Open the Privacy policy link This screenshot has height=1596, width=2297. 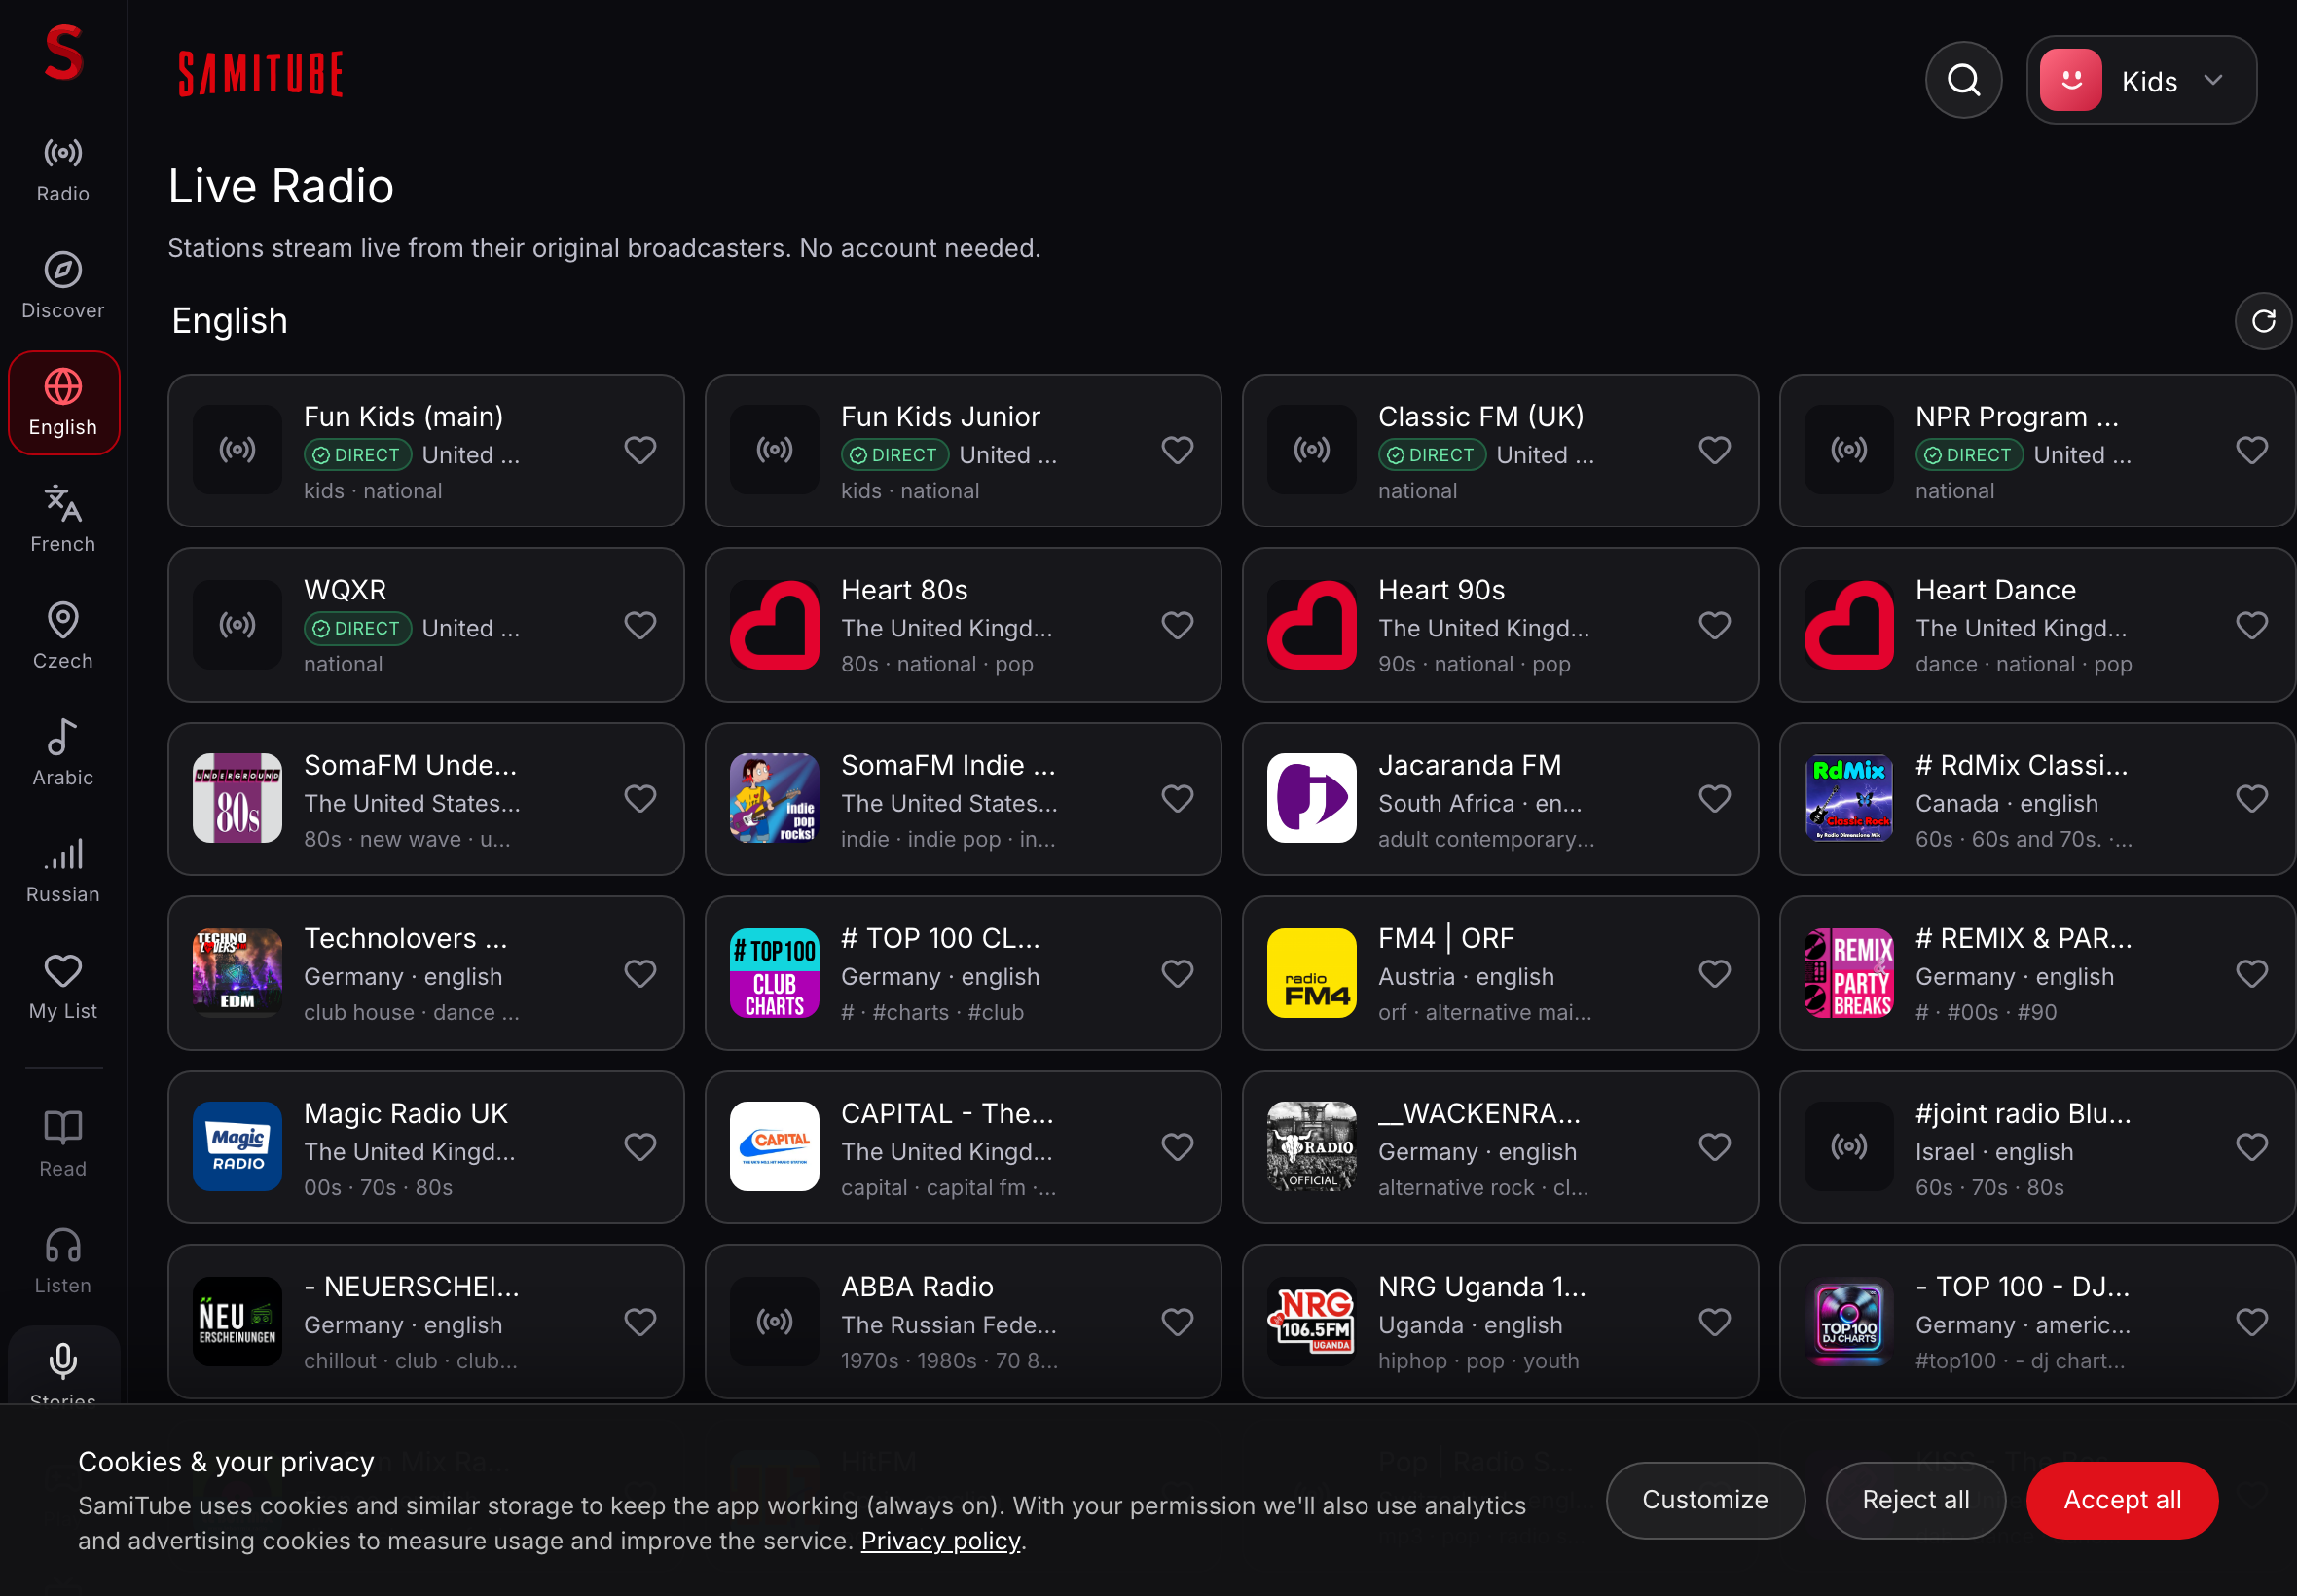pos(941,1541)
